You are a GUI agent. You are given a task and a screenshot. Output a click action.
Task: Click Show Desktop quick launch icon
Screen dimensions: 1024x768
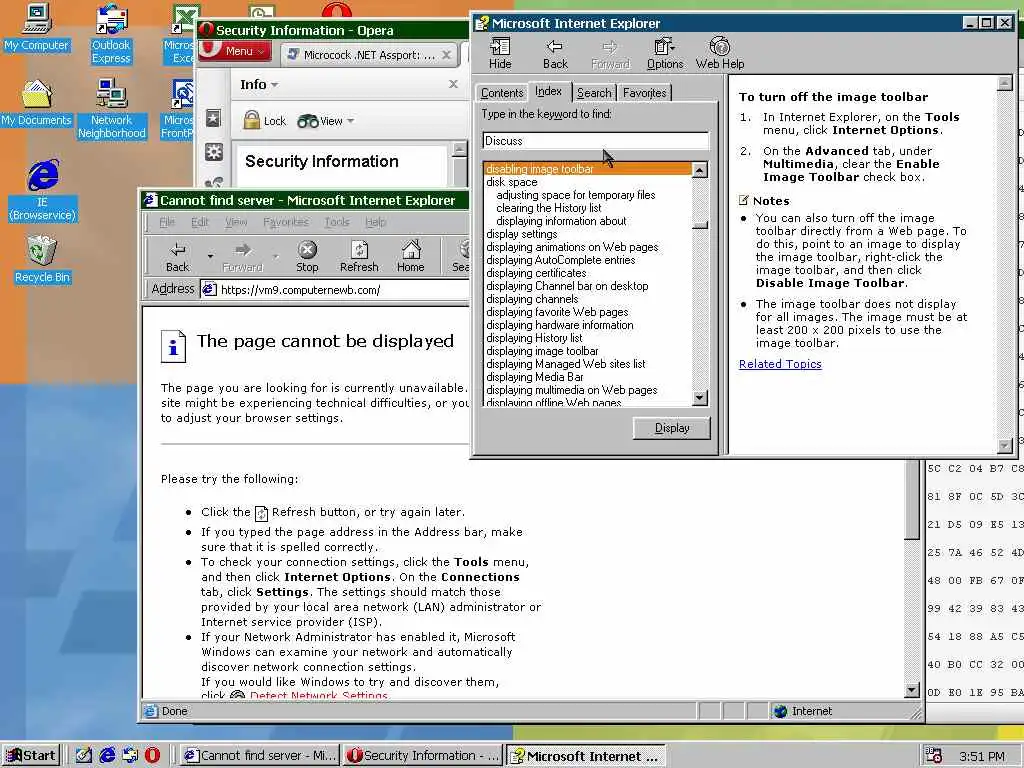84,755
